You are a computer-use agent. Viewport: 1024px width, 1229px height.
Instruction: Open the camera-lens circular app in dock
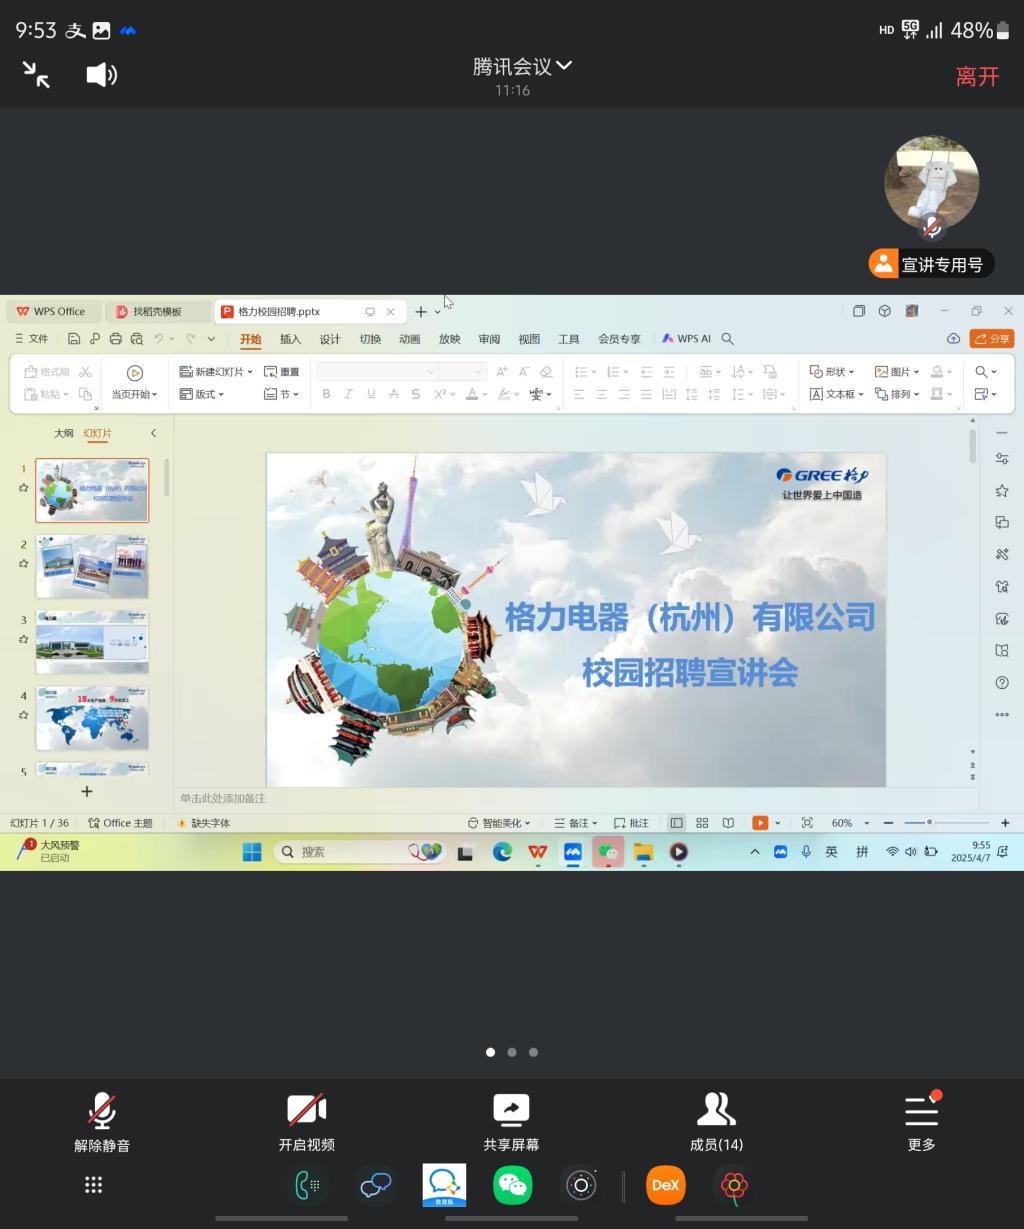[581, 1185]
